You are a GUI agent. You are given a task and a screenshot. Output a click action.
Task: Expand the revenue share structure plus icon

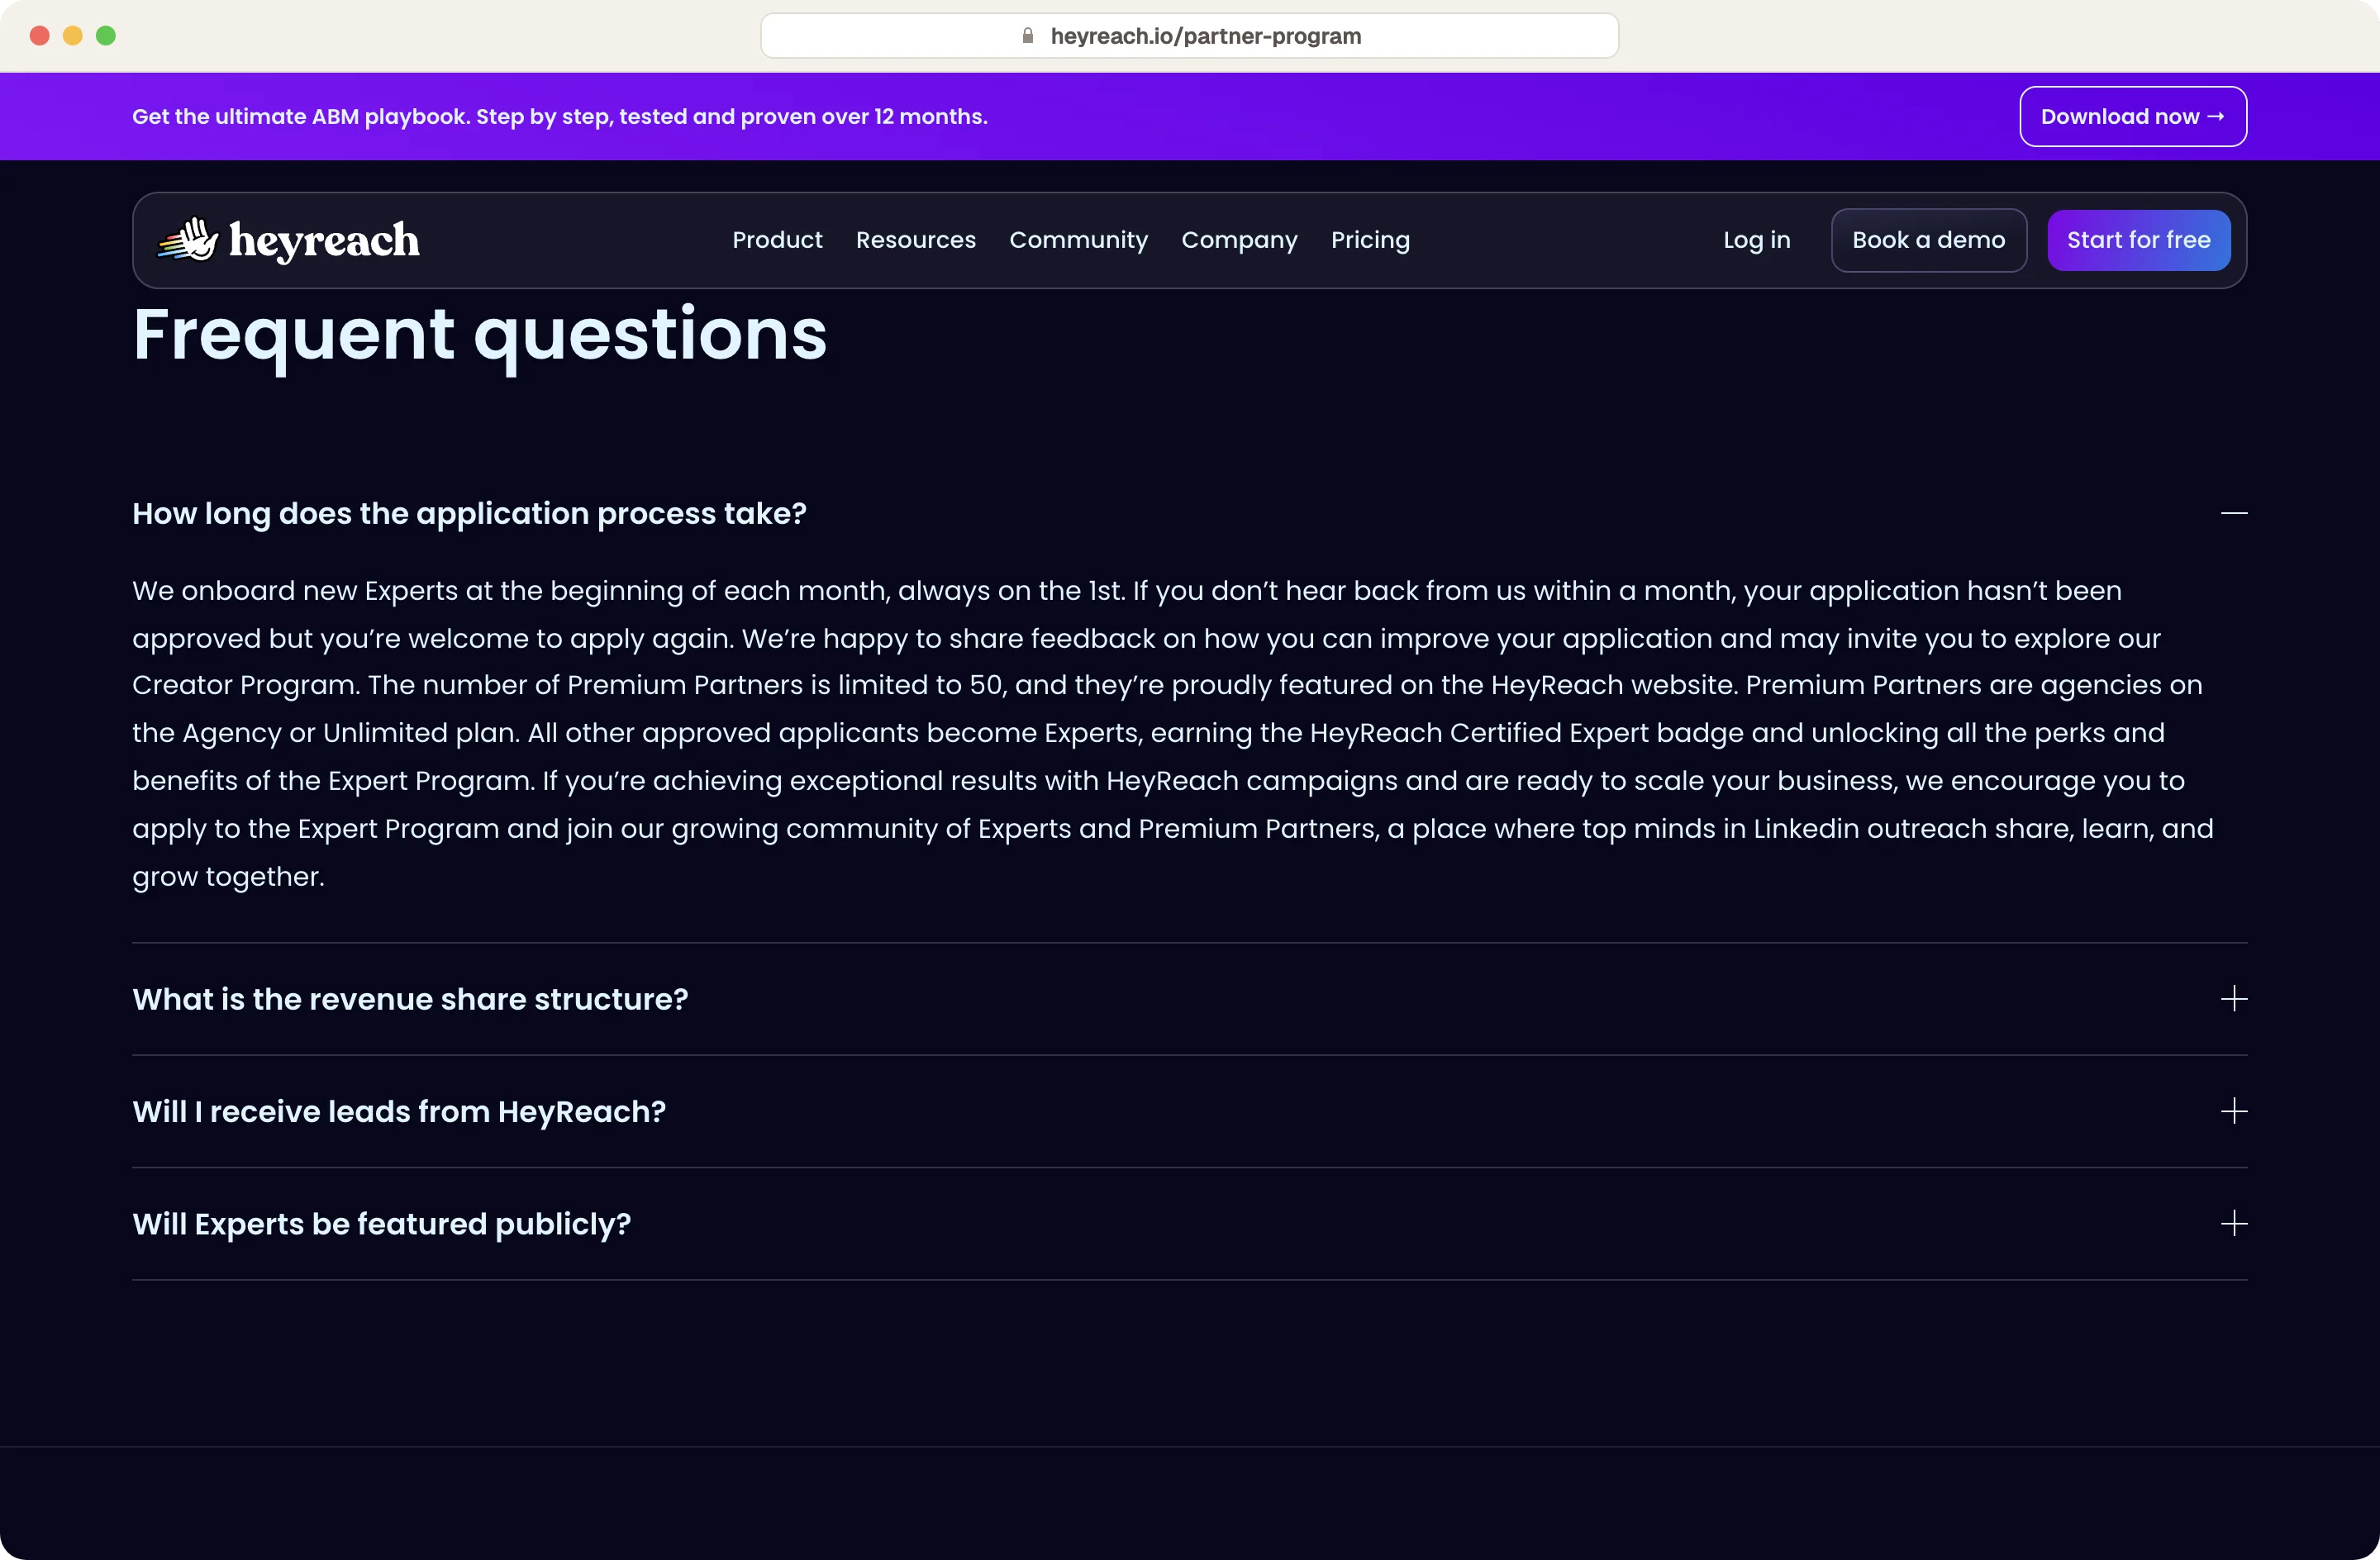[x=2234, y=999]
